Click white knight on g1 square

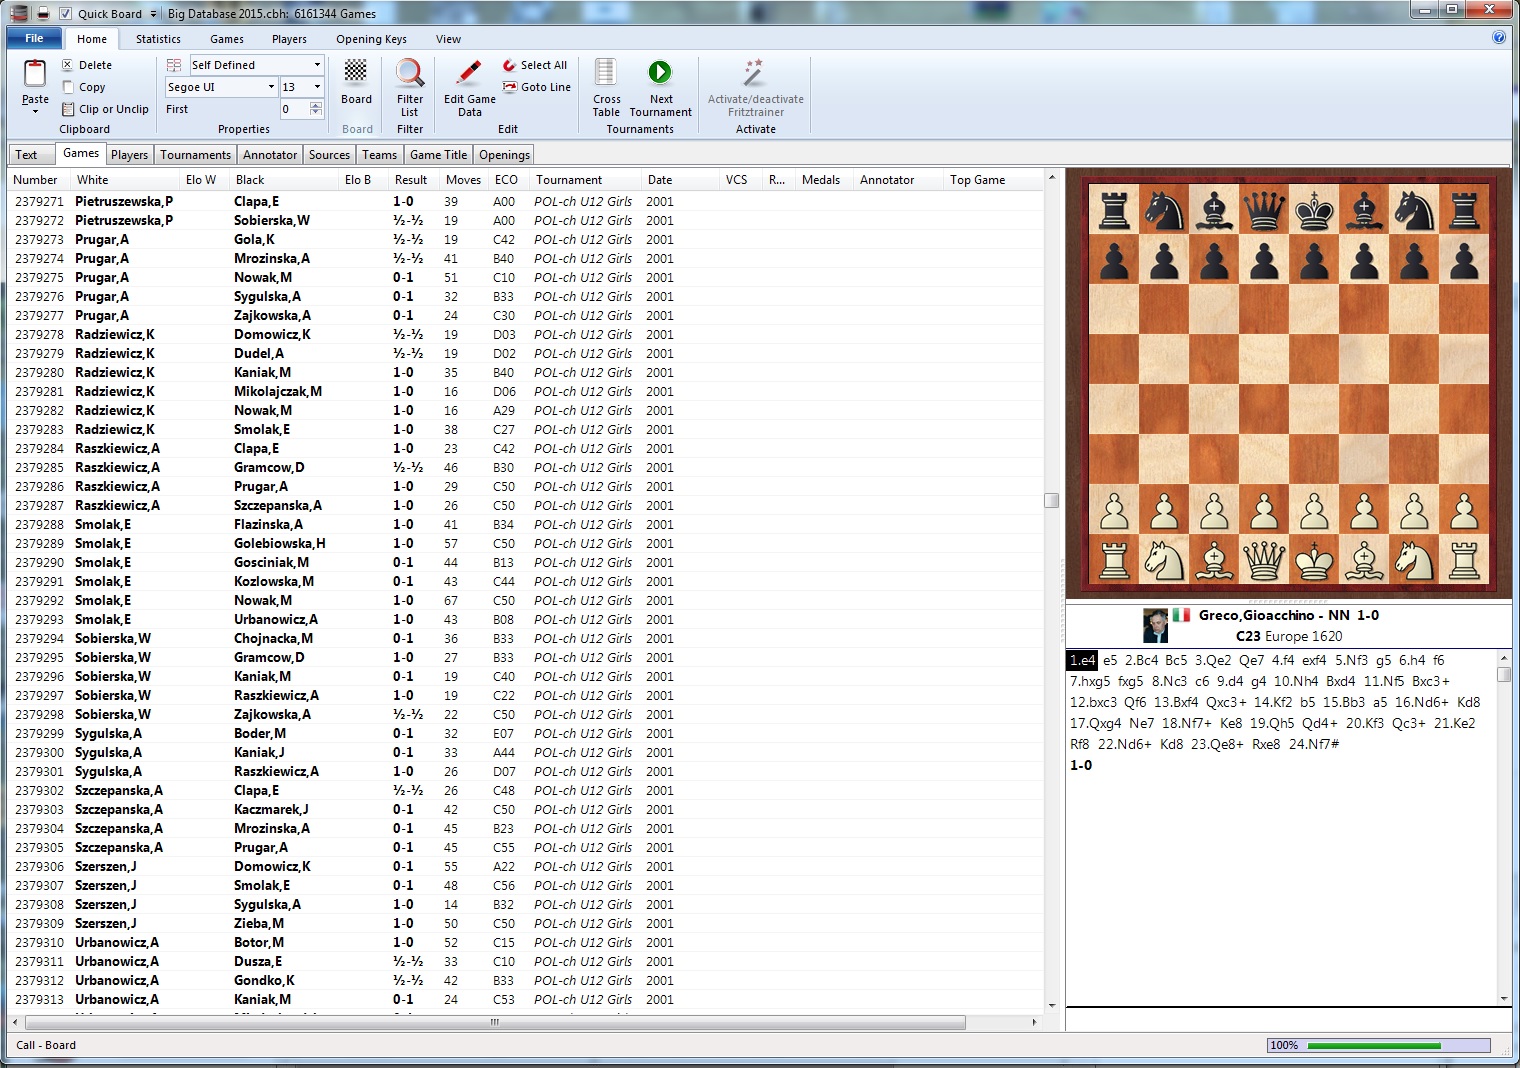(x=1414, y=560)
